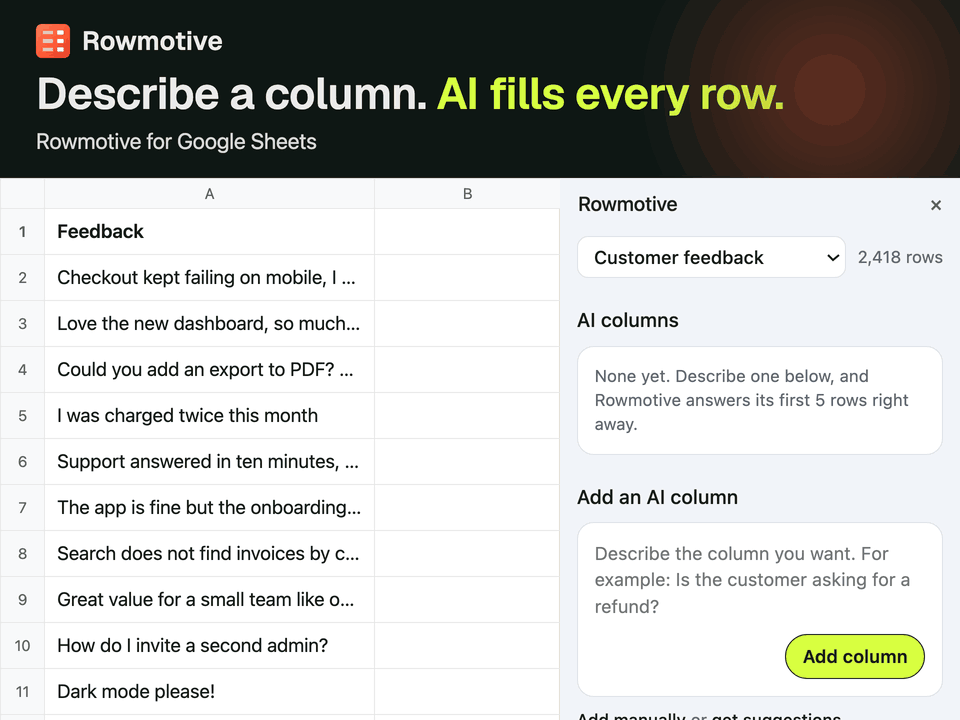Select cell 'I was charged twice this month'
The width and height of the screenshot is (960, 720).
coord(209,415)
